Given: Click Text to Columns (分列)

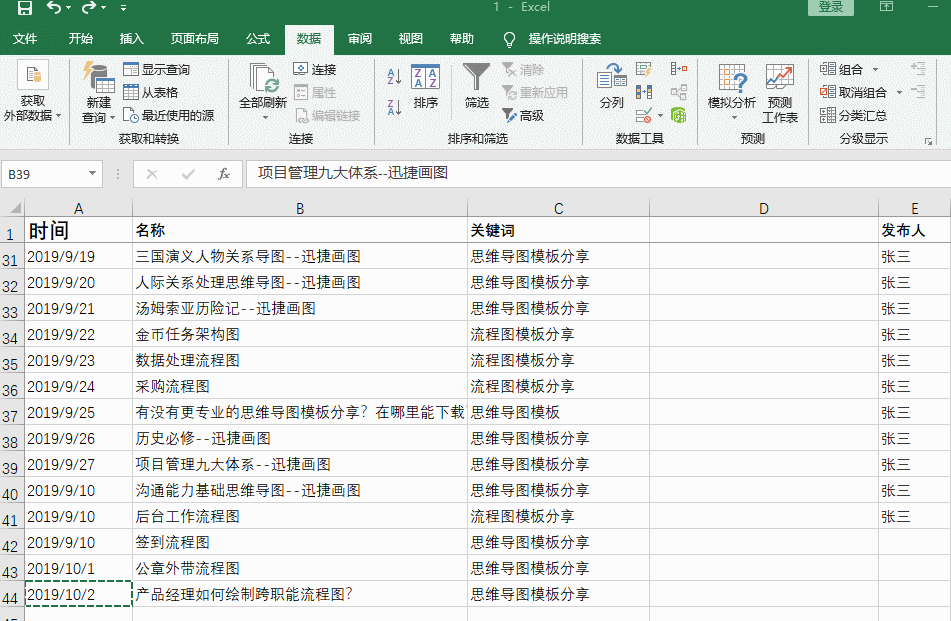Looking at the screenshot, I should (612, 86).
